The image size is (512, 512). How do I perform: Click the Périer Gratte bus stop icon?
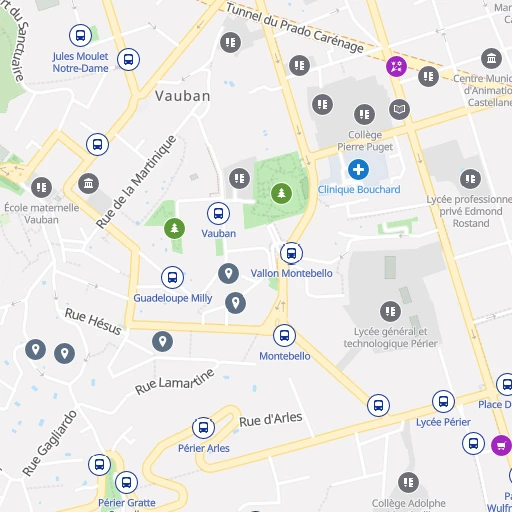point(126,482)
